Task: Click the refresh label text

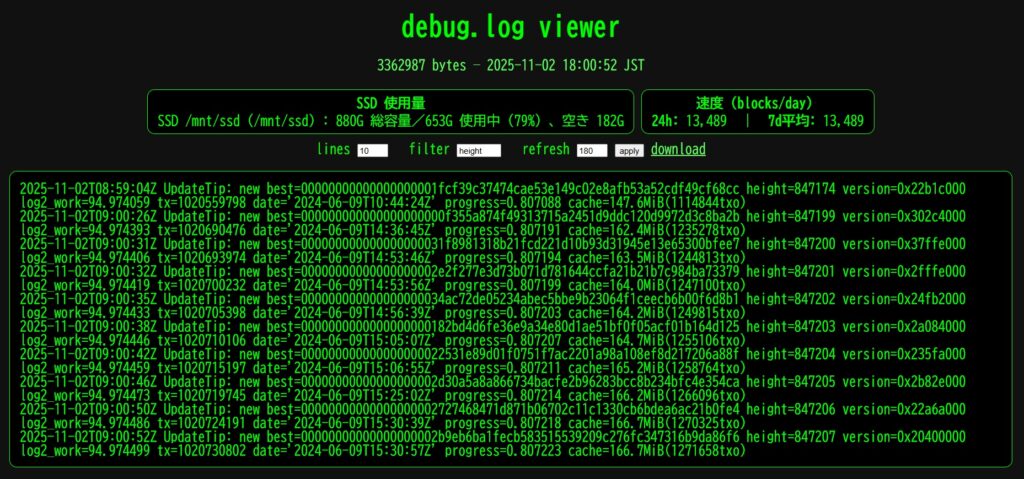Action: pyautogui.click(x=546, y=150)
